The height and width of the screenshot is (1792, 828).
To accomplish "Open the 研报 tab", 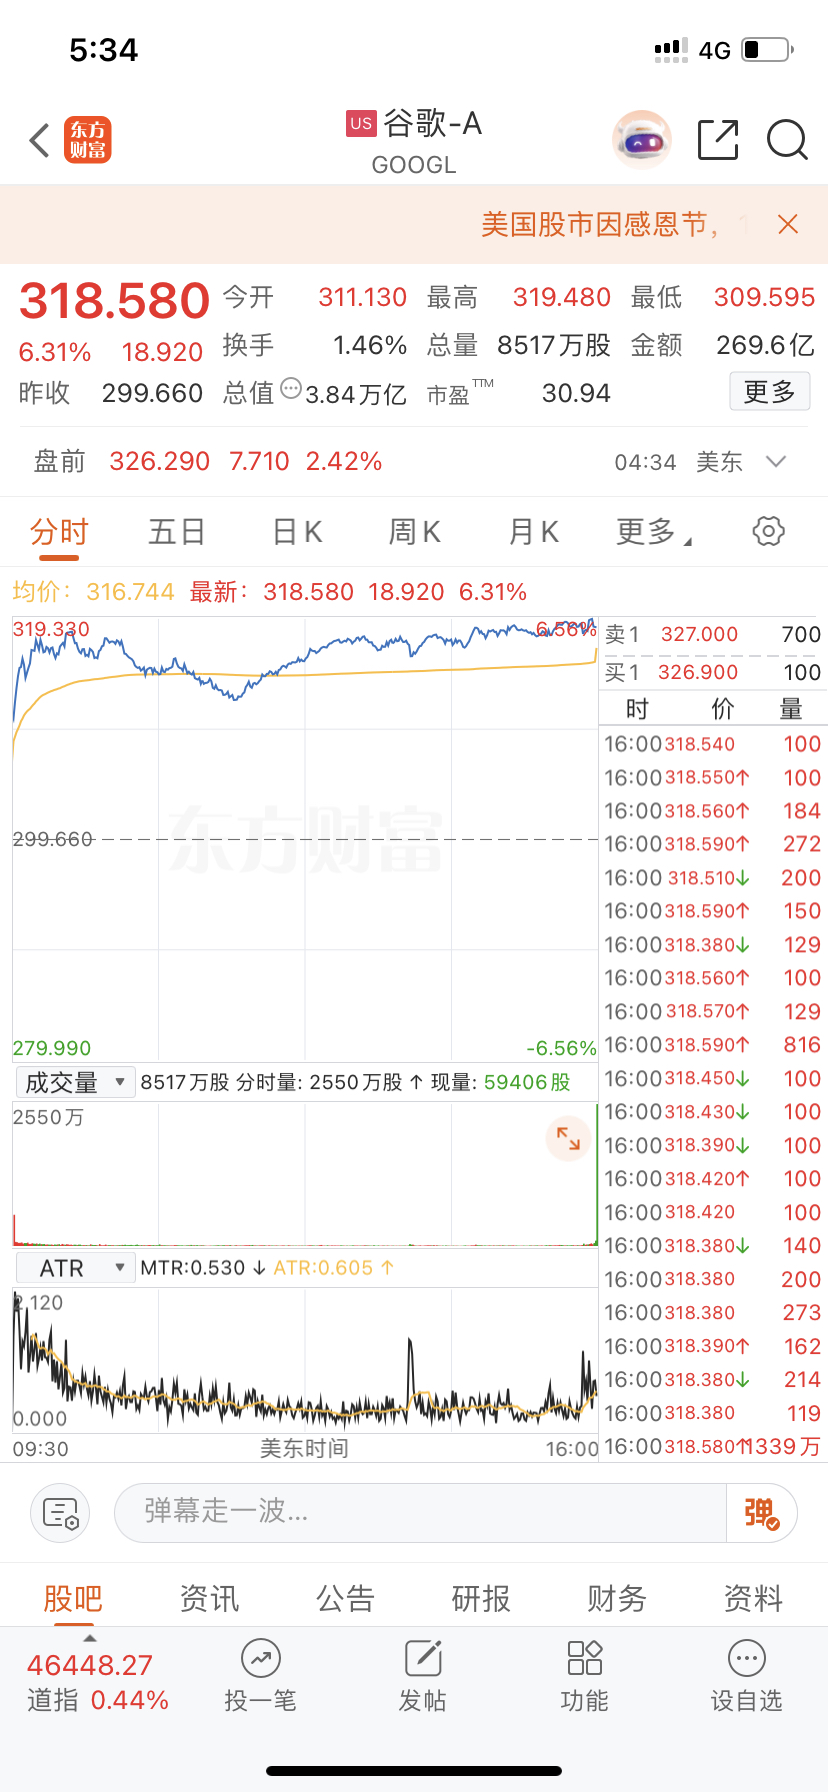I will click(x=481, y=1598).
